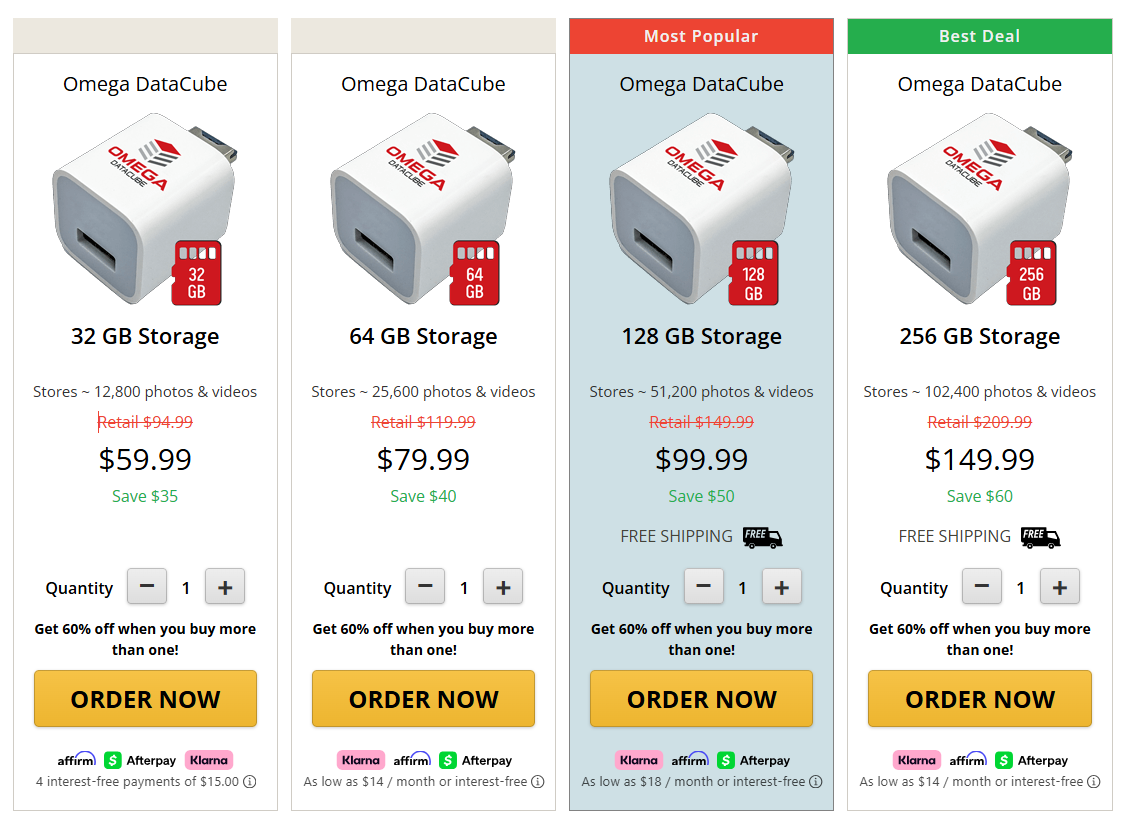
Task: Click the FREE shipping truck icon on the 128 GB card
Action: click(x=762, y=536)
